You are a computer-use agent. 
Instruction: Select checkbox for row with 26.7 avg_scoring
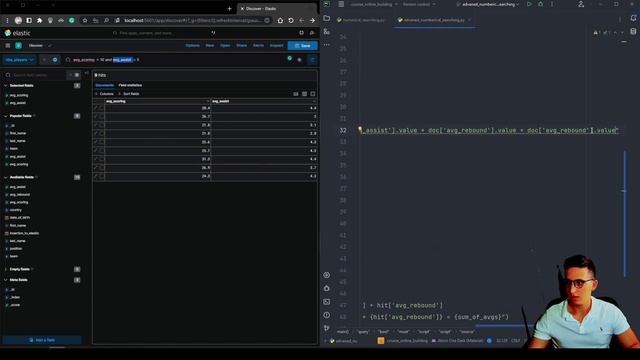click(x=102, y=117)
